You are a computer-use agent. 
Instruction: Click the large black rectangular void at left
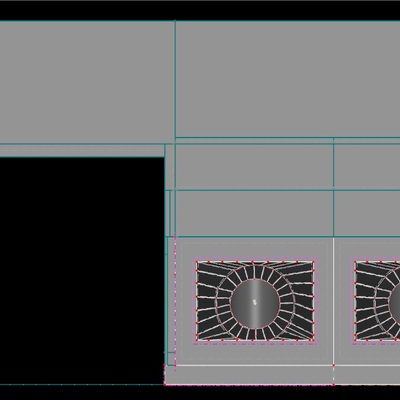(x=82, y=271)
